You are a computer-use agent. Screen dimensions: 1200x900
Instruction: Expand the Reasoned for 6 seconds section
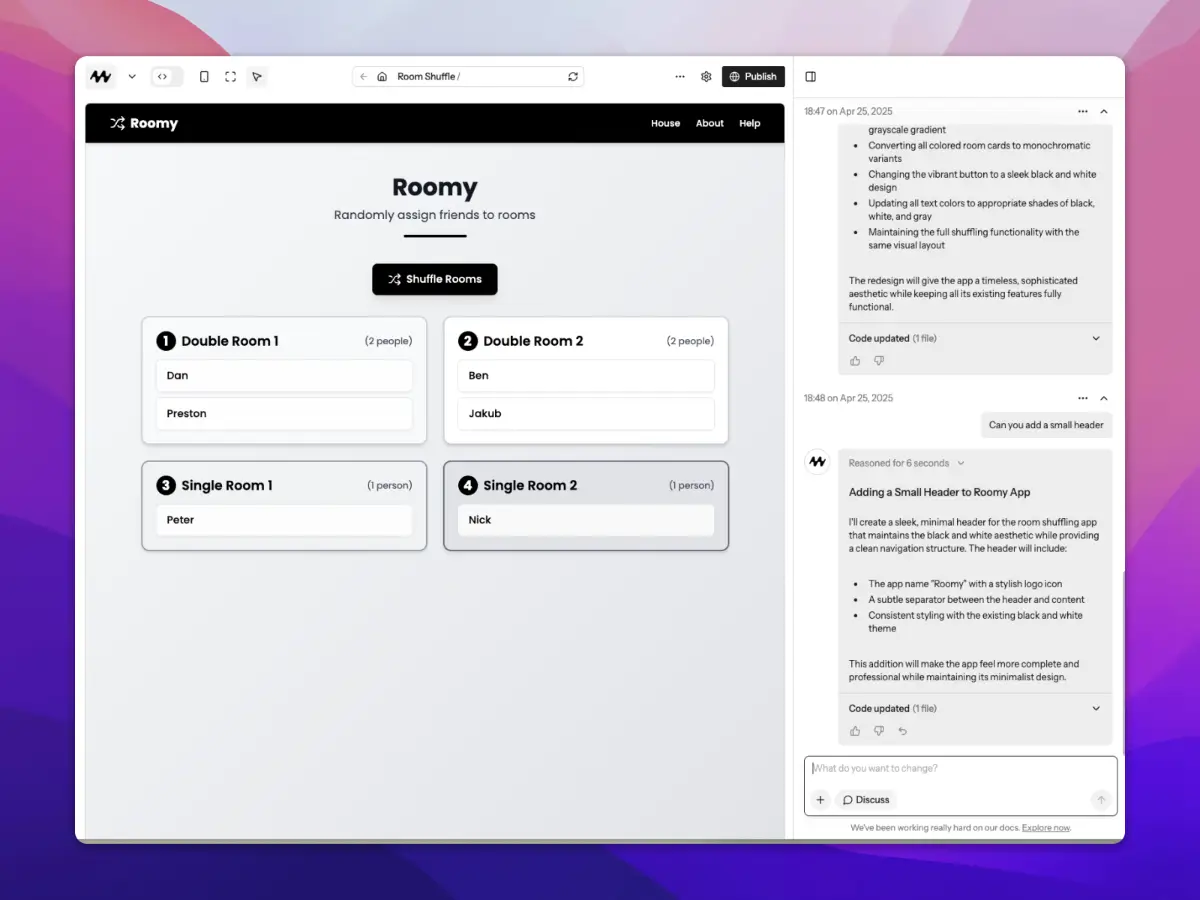pos(906,463)
